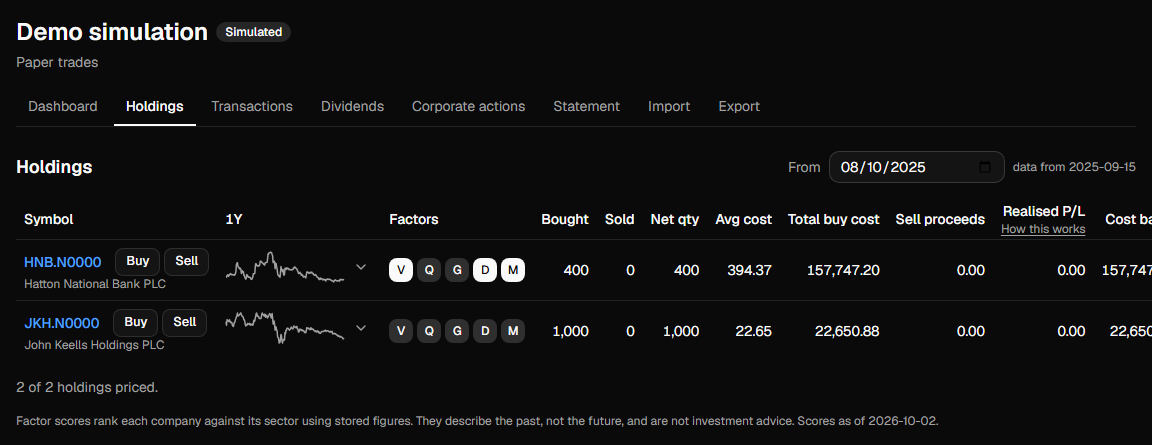The image size is (1152, 445).
Task: Switch to the Statement tab
Action: click(x=586, y=106)
